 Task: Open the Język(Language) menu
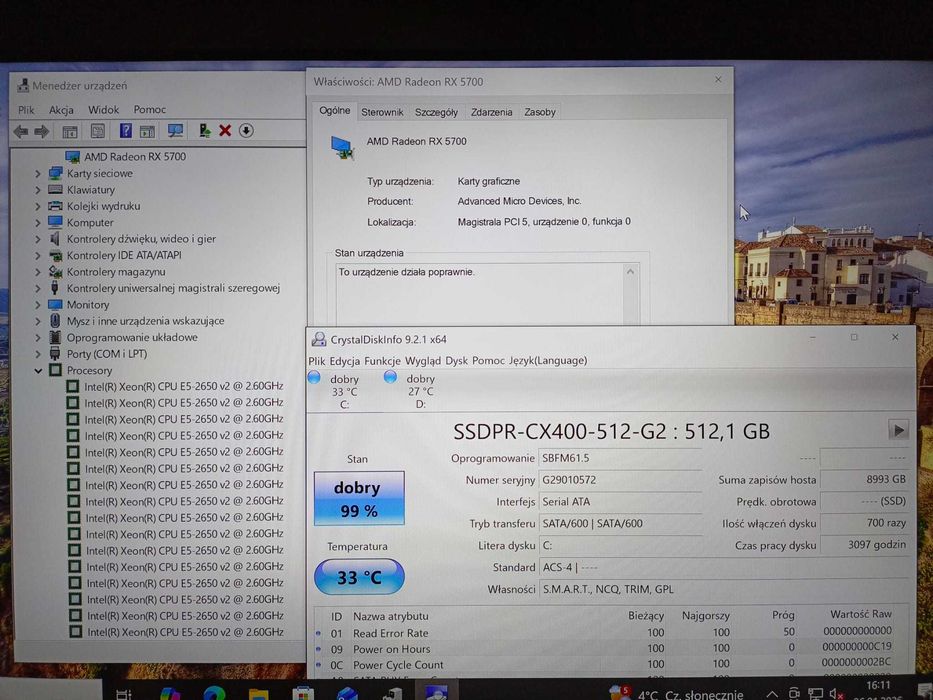point(547,361)
